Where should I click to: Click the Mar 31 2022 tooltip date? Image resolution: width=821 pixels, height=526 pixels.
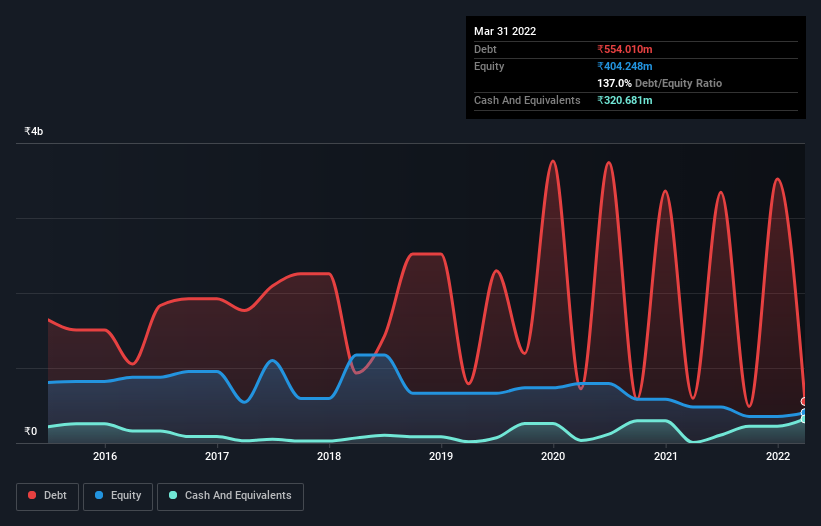pyautogui.click(x=505, y=31)
